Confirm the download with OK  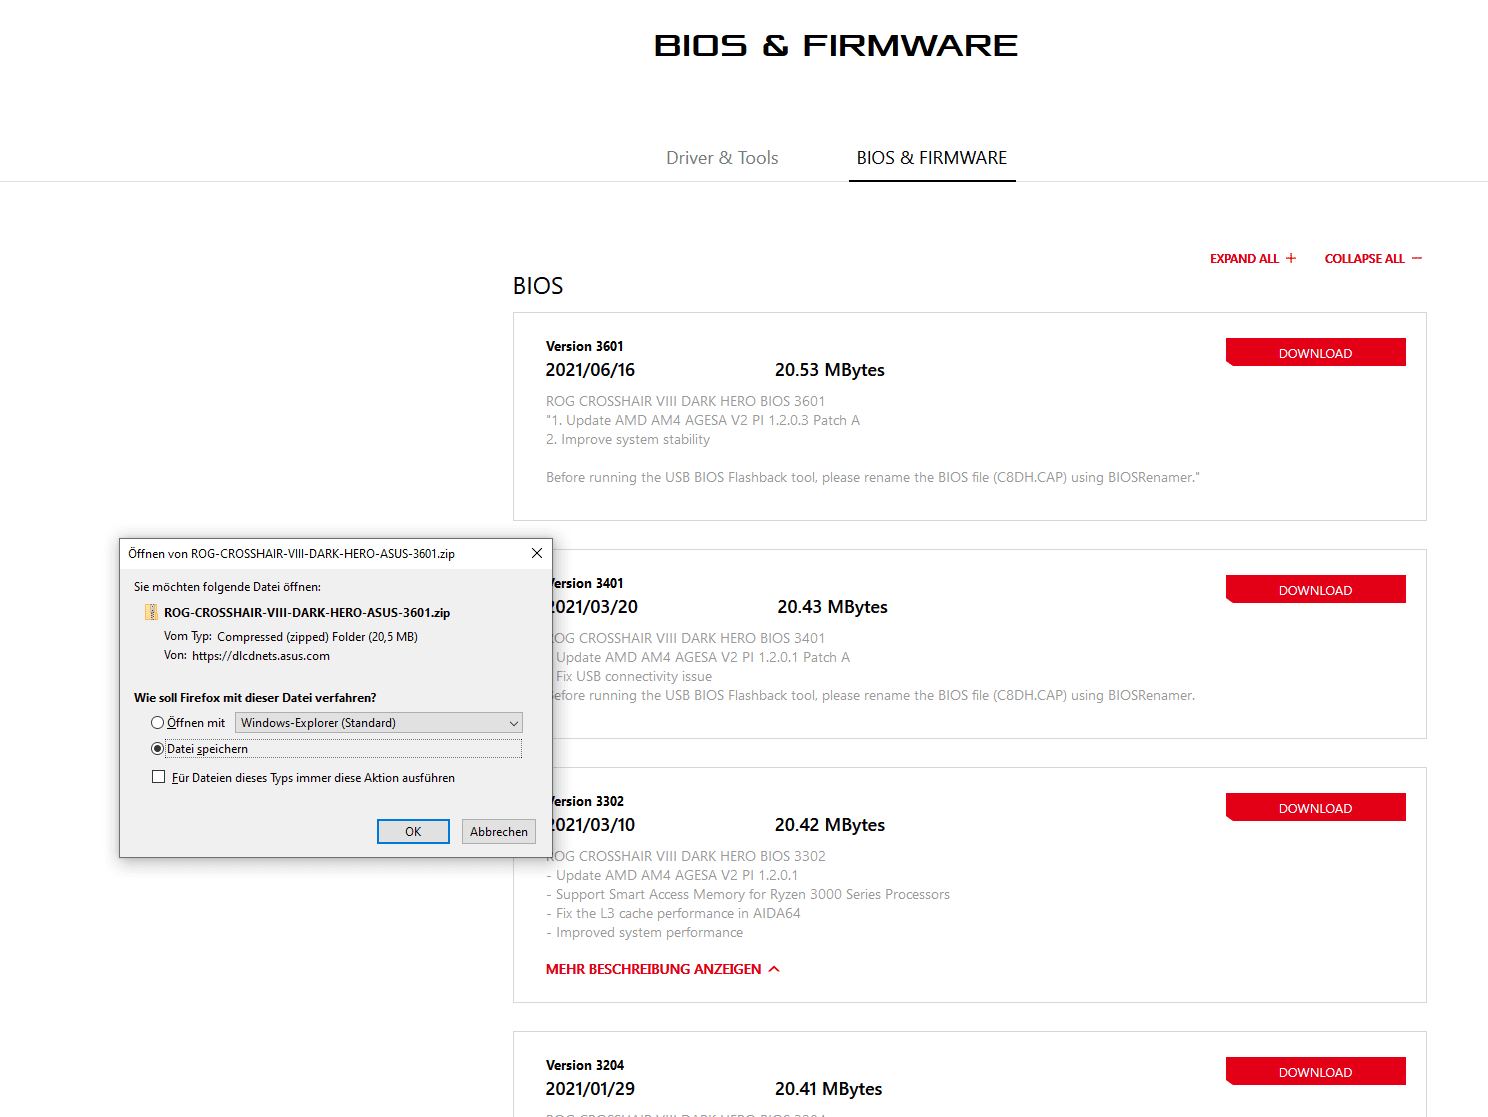pyautogui.click(x=413, y=832)
